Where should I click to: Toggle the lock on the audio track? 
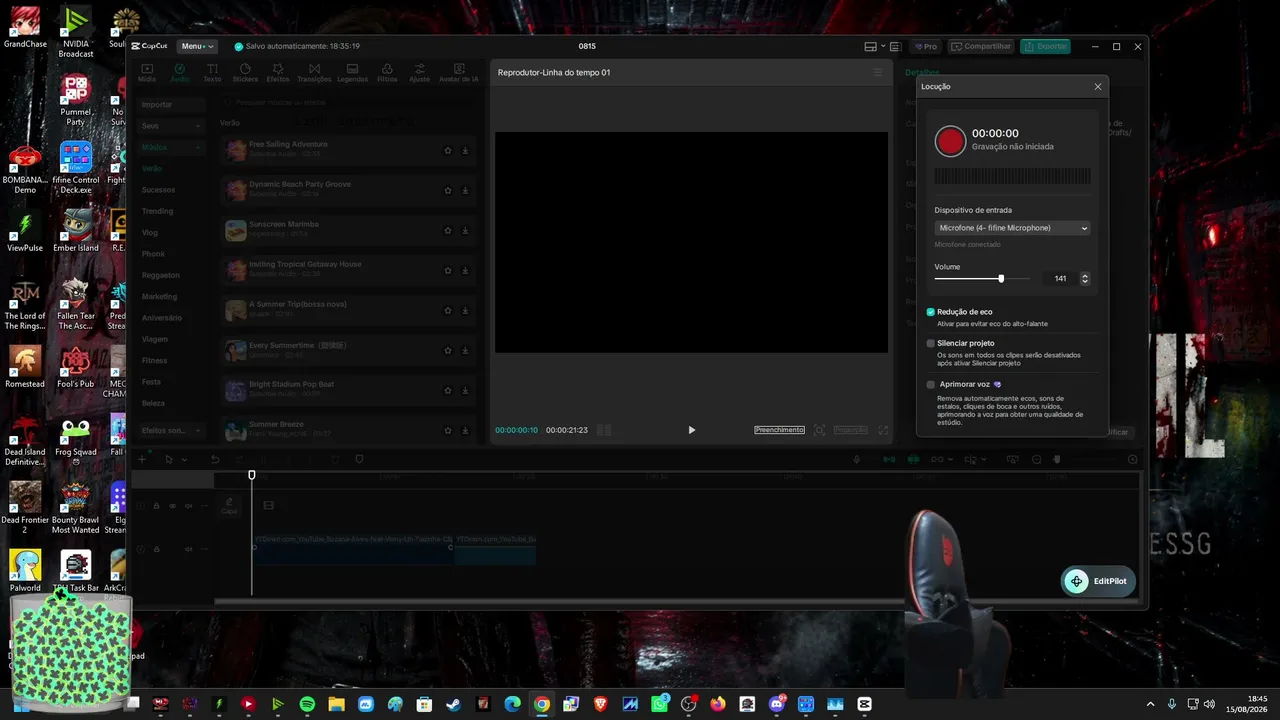(x=156, y=549)
